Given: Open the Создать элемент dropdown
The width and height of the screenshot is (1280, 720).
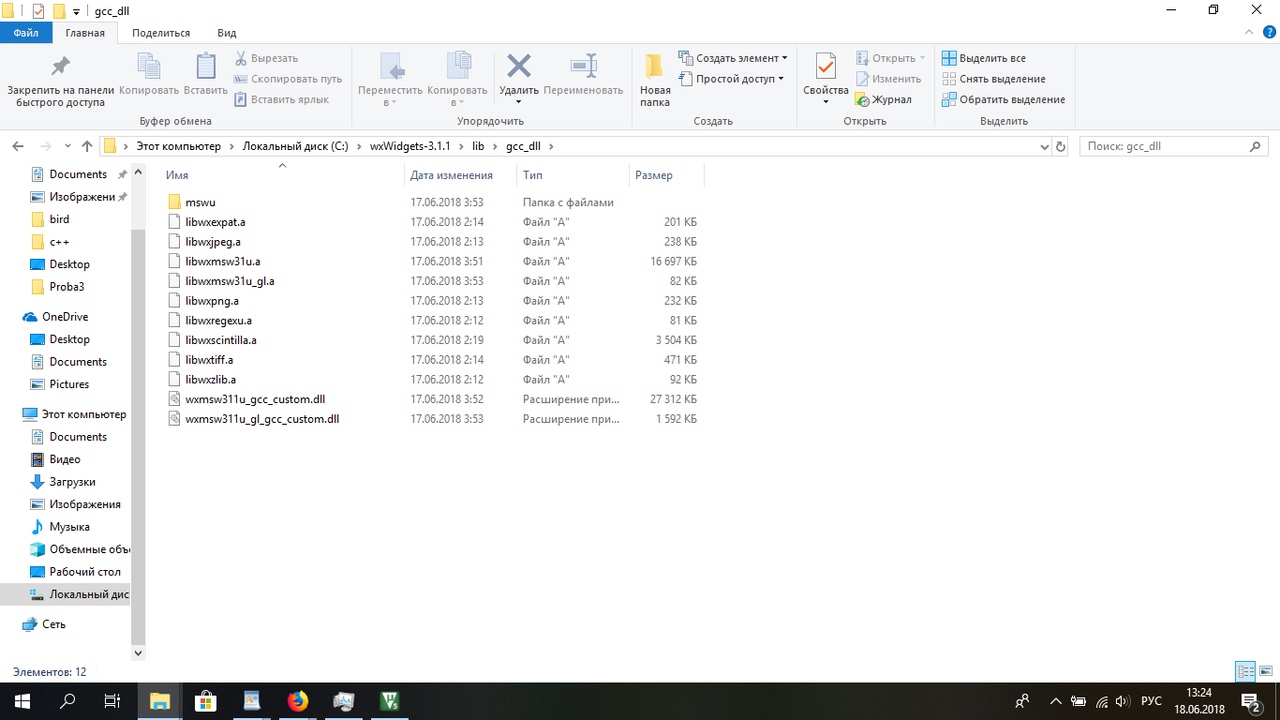Looking at the screenshot, I should coord(733,58).
